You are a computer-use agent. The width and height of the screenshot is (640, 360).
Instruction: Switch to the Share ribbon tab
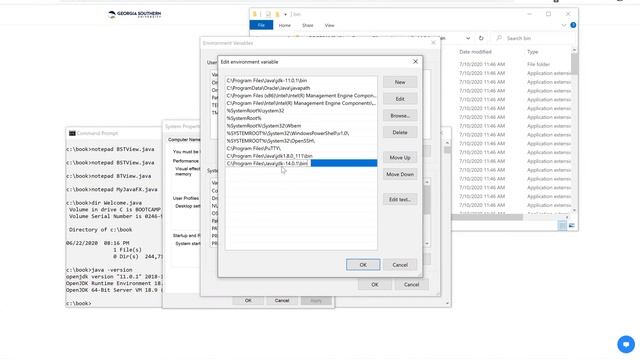(308, 25)
